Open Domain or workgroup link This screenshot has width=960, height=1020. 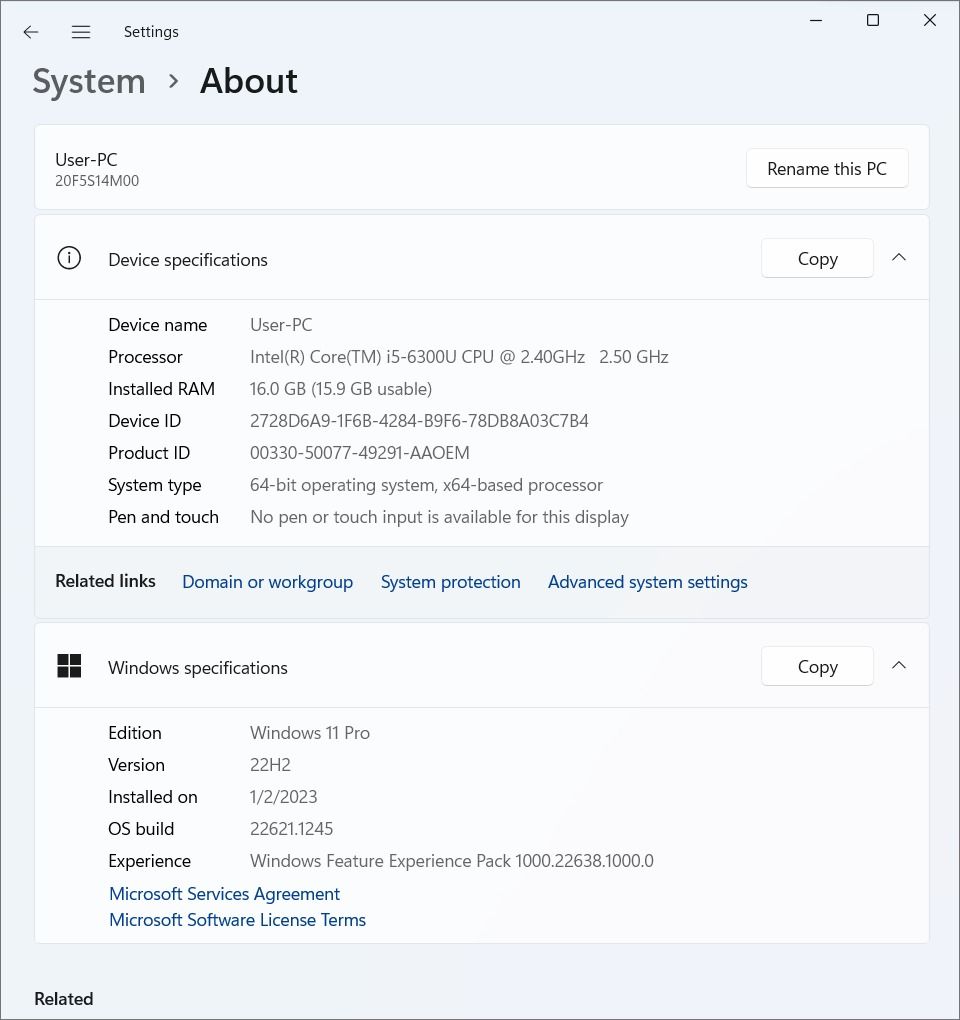[267, 582]
